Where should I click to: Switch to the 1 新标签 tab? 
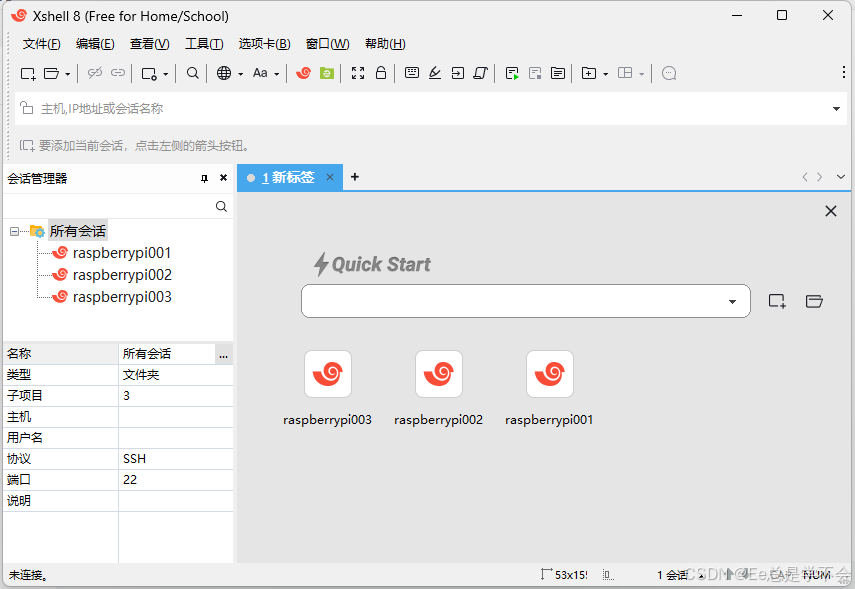(x=288, y=177)
